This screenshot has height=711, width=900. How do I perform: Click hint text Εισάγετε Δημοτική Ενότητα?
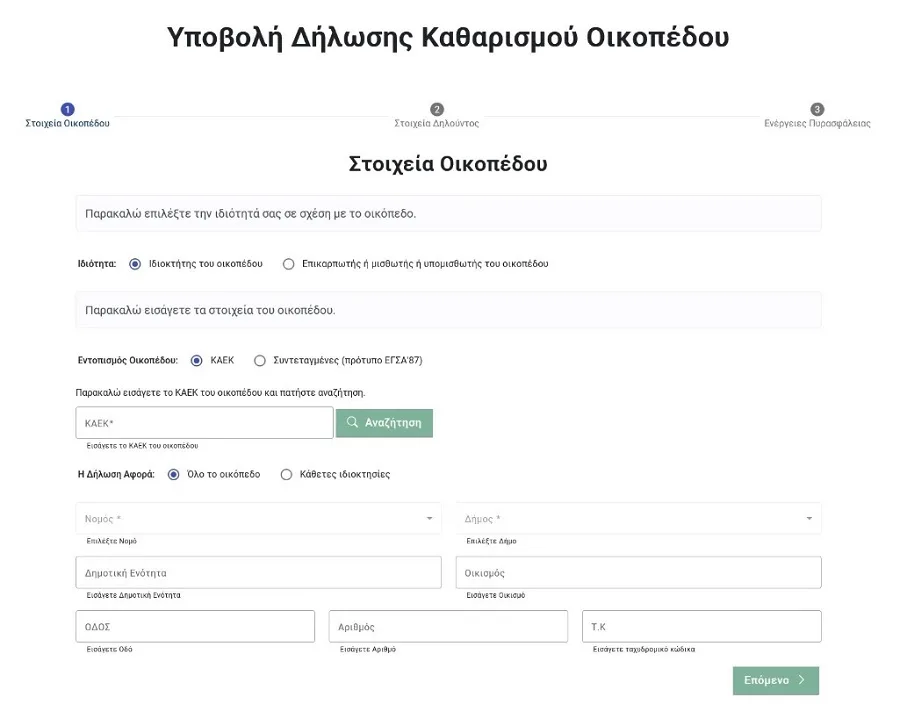point(133,596)
